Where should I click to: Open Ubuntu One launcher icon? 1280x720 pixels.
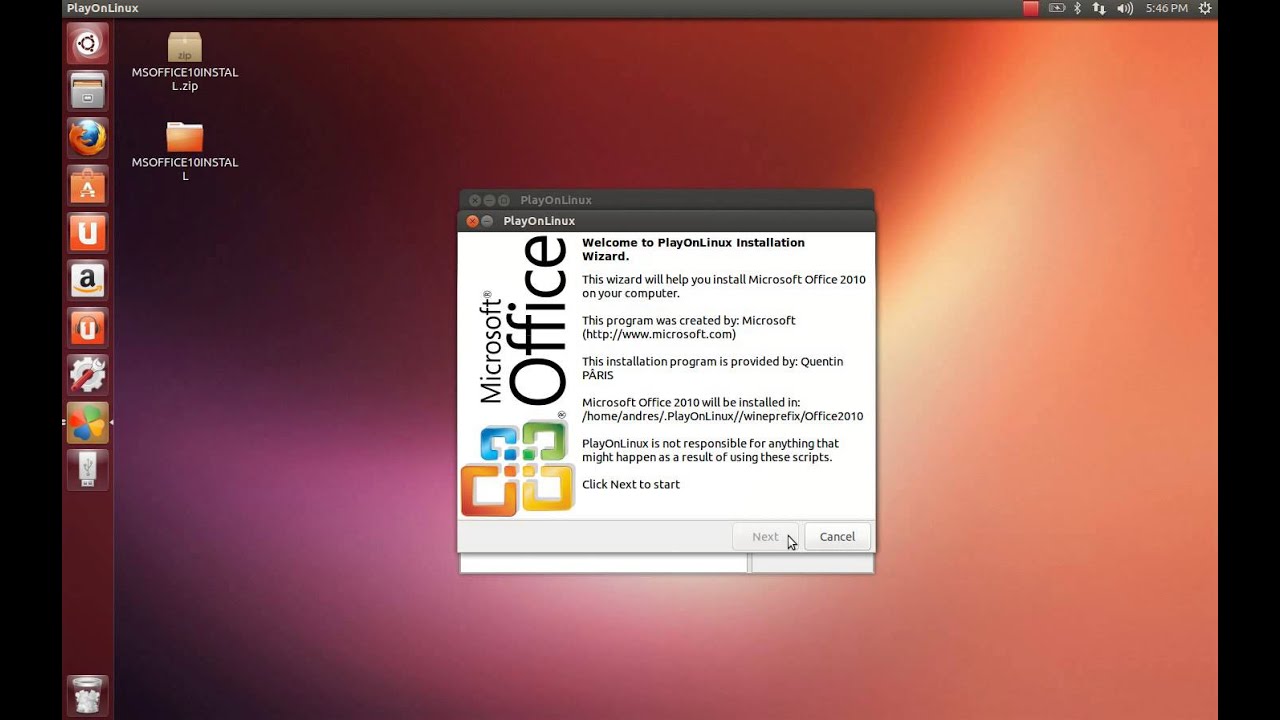tap(87, 233)
